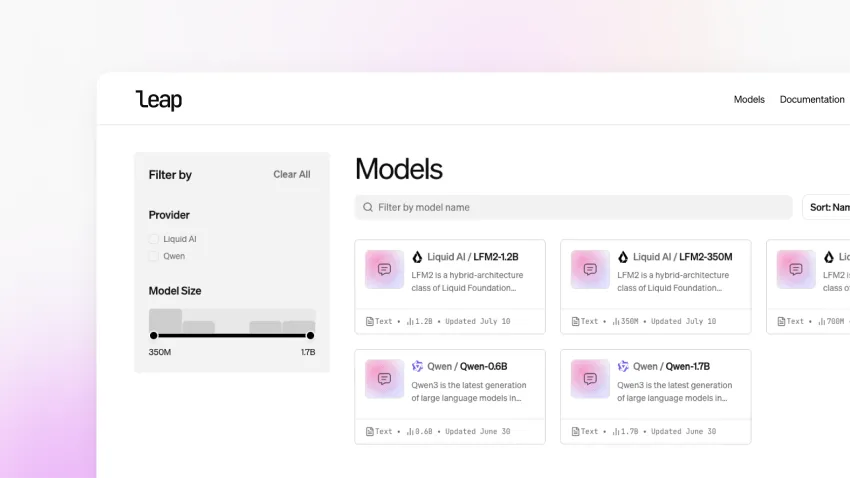Enable the Liquid AI provider filter

click(x=154, y=239)
